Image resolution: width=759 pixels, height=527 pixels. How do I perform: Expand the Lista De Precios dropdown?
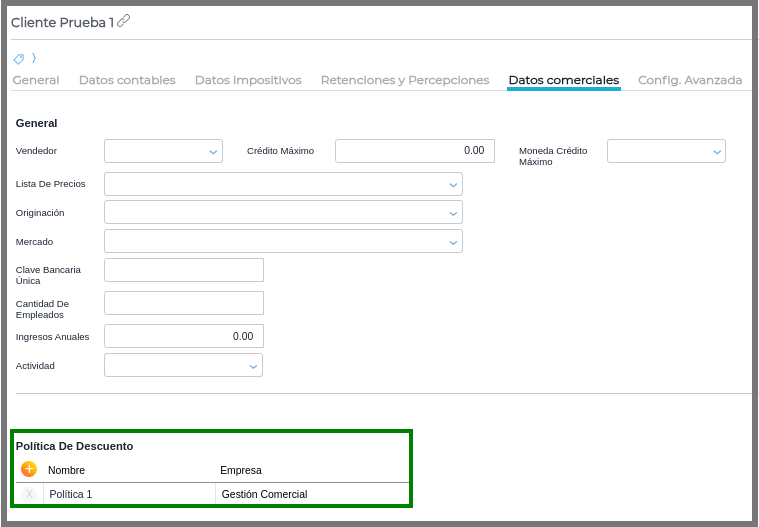[283, 184]
